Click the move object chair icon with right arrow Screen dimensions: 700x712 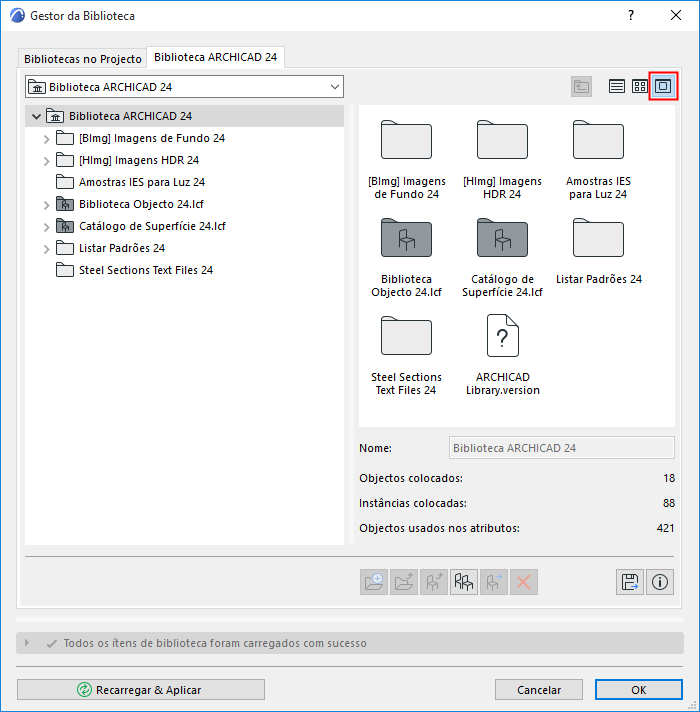point(493,582)
